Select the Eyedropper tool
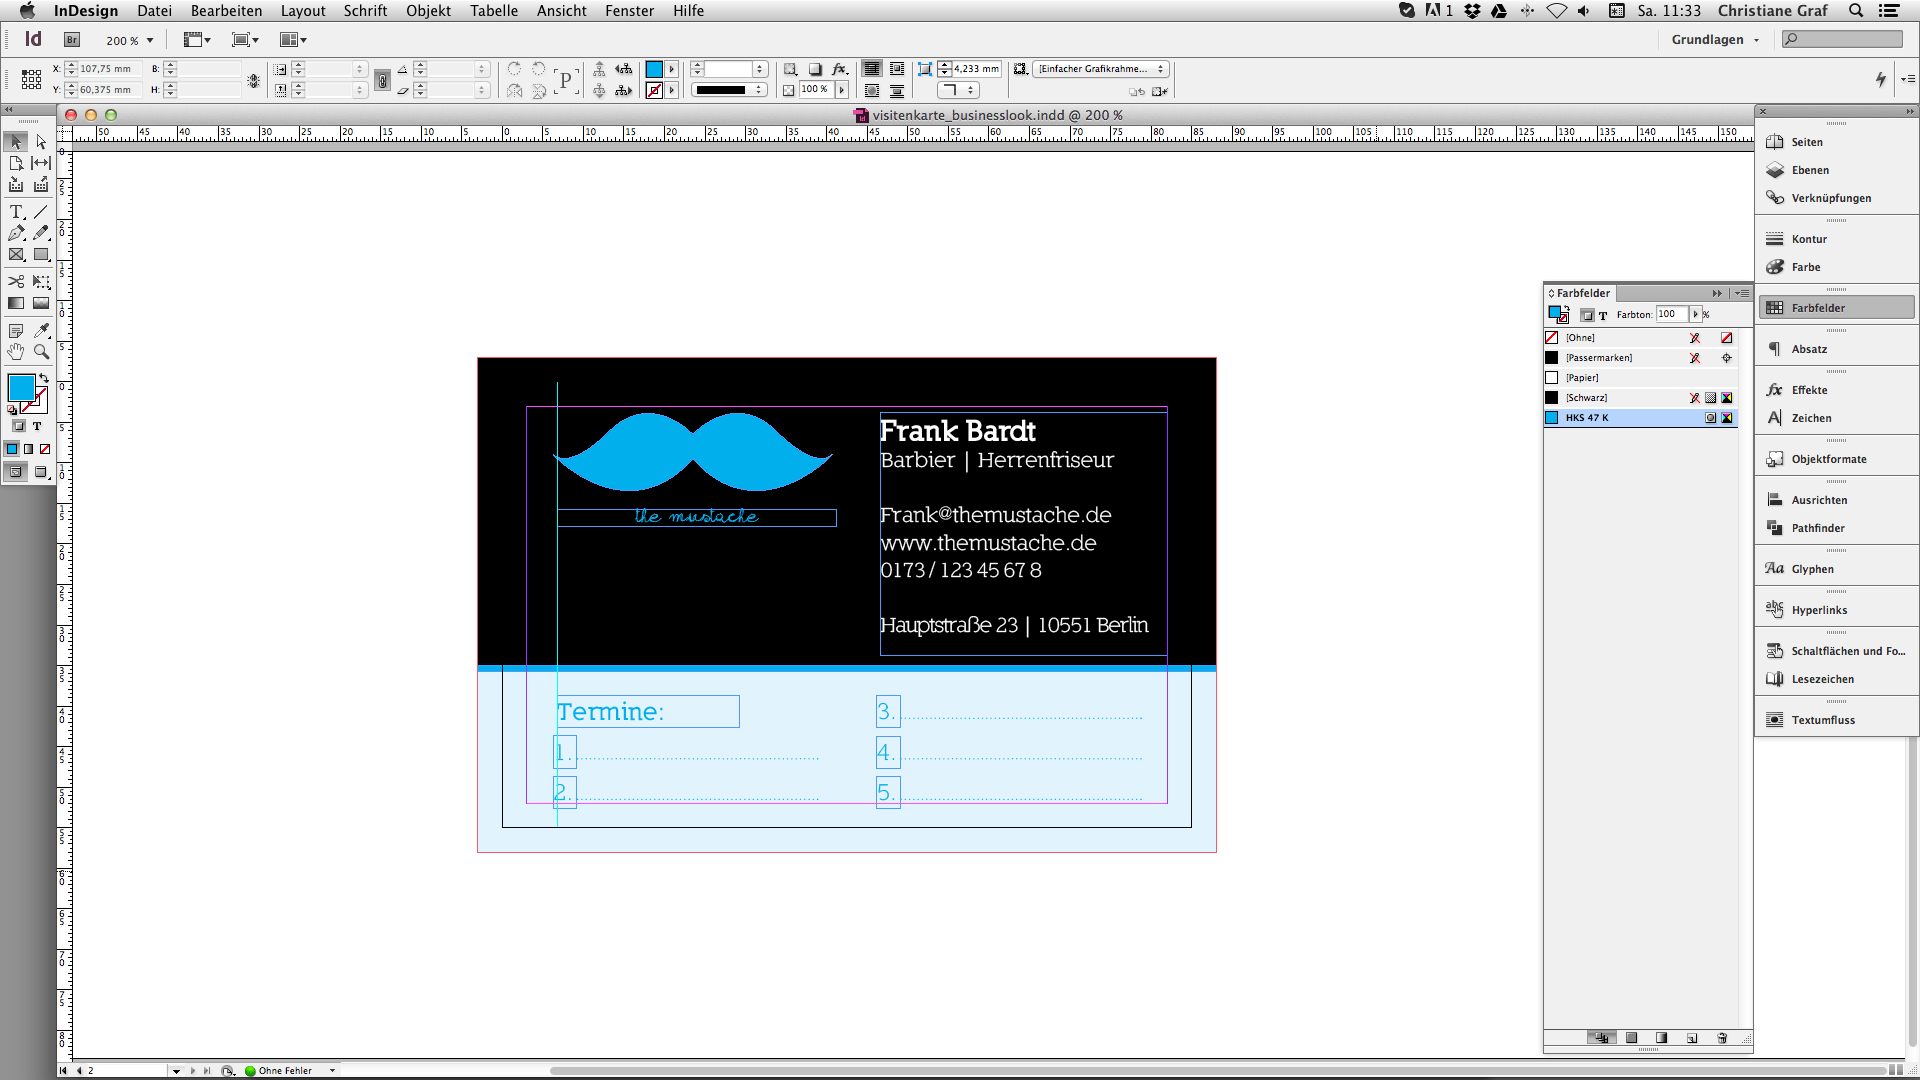 pos(41,330)
